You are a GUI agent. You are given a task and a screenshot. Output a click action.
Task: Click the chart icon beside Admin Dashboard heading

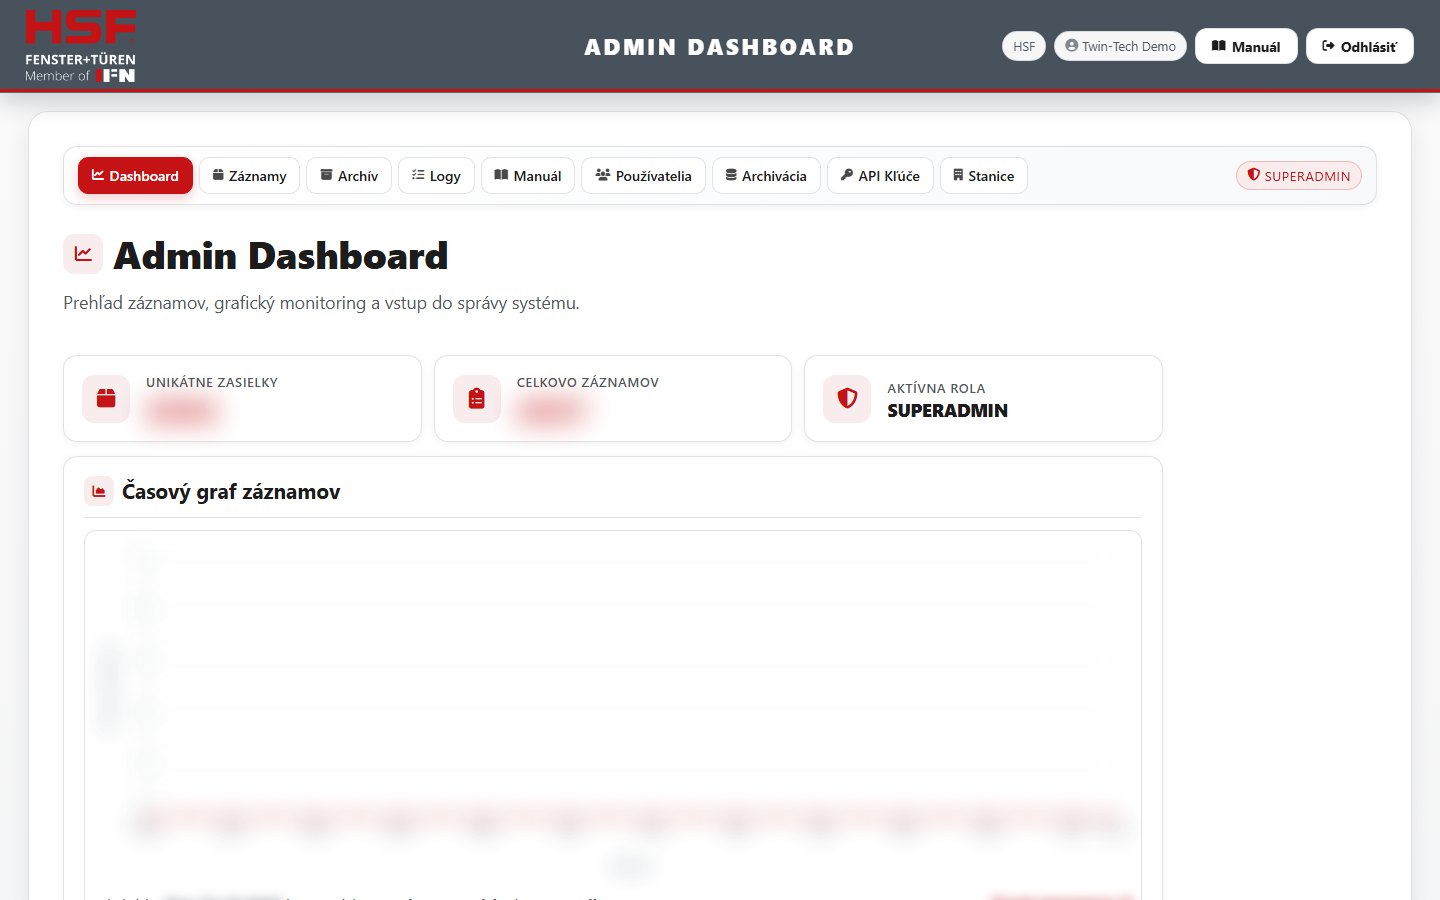point(83,254)
